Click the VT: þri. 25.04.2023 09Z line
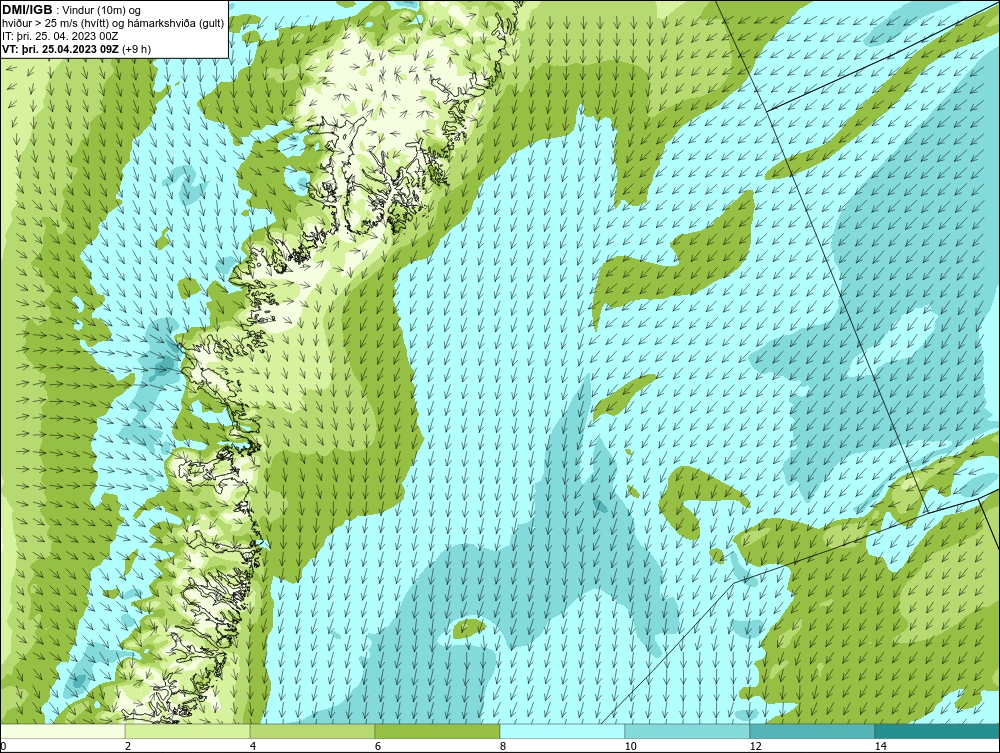The image size is (1000, 753). pos(76,48)
